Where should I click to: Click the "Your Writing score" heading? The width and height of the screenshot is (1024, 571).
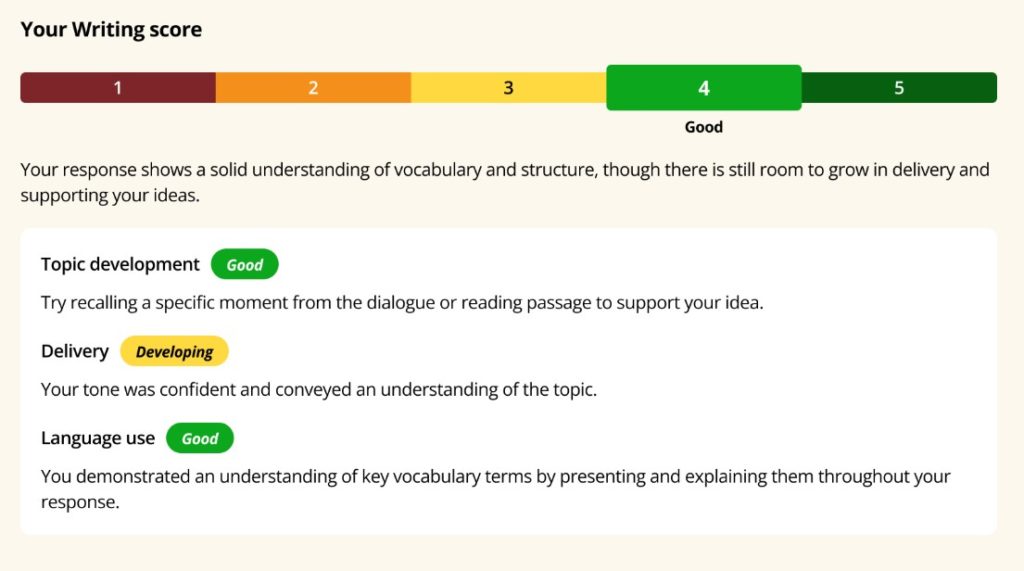111,30
